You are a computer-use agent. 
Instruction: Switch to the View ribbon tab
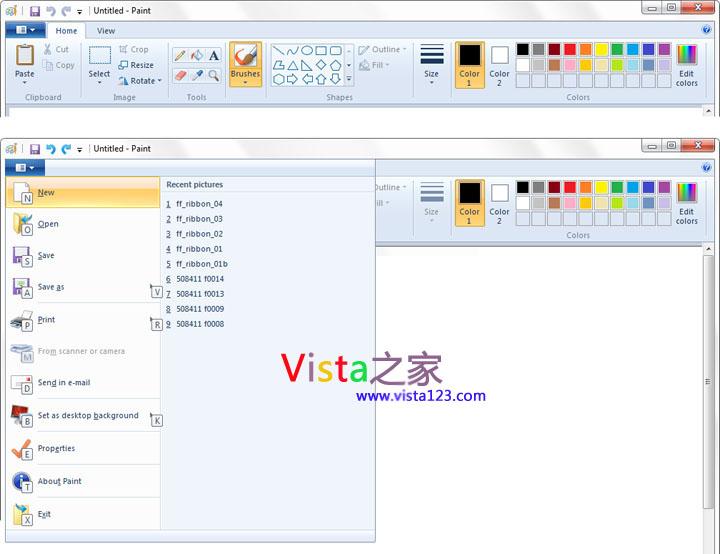(106, 31)
